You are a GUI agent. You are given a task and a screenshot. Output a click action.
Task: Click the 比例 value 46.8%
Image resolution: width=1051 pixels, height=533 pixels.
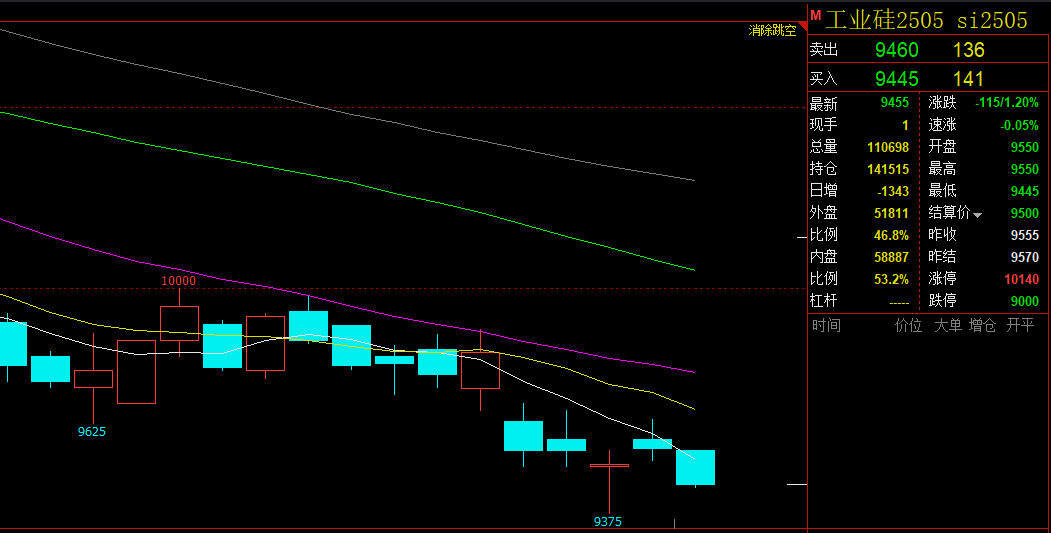[x=891, y=235]
